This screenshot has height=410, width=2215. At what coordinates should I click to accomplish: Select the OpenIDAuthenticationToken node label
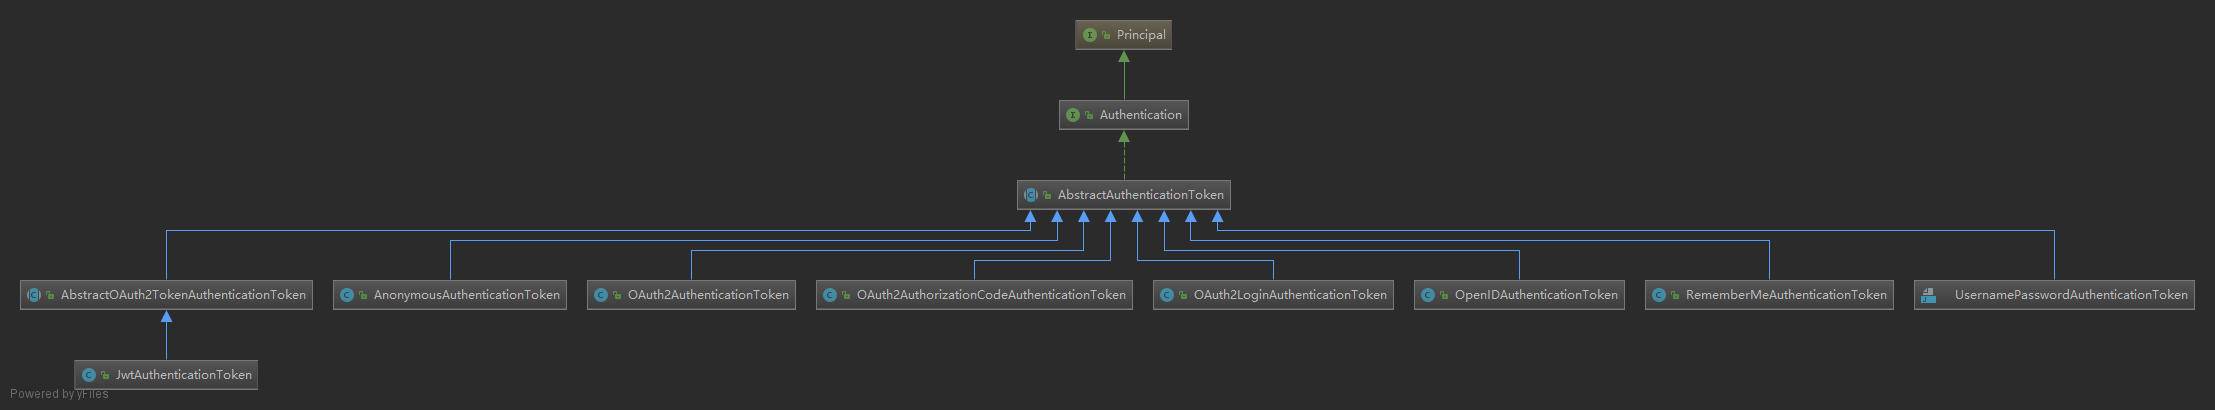pos(1536,295)
